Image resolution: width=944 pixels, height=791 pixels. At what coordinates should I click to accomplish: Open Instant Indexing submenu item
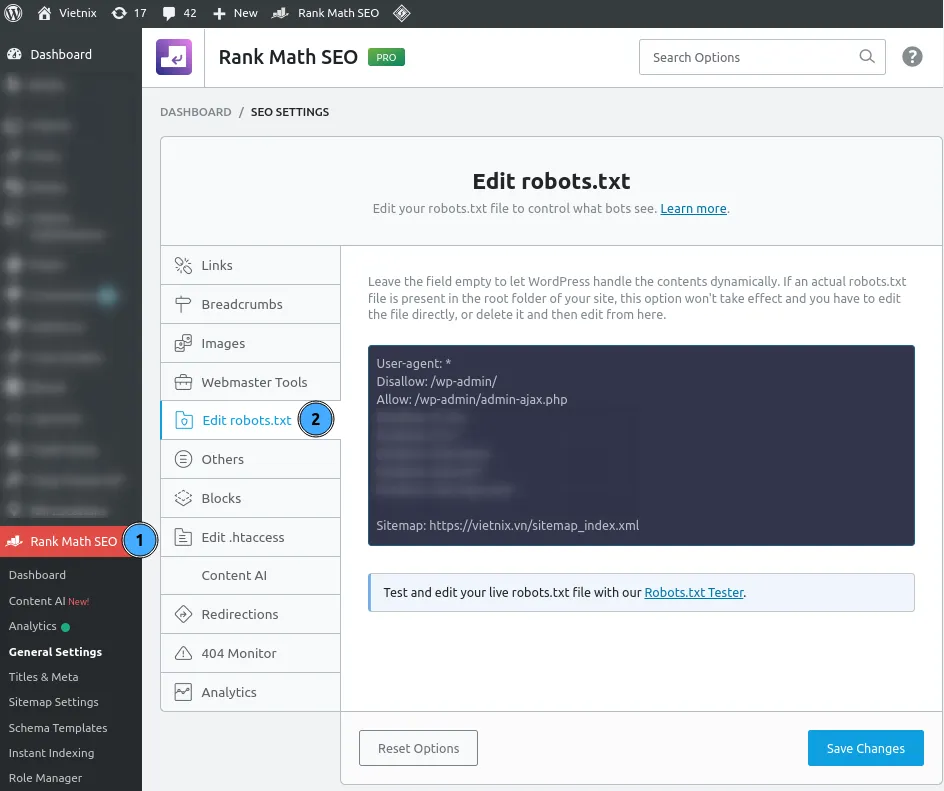click(51, 753)
